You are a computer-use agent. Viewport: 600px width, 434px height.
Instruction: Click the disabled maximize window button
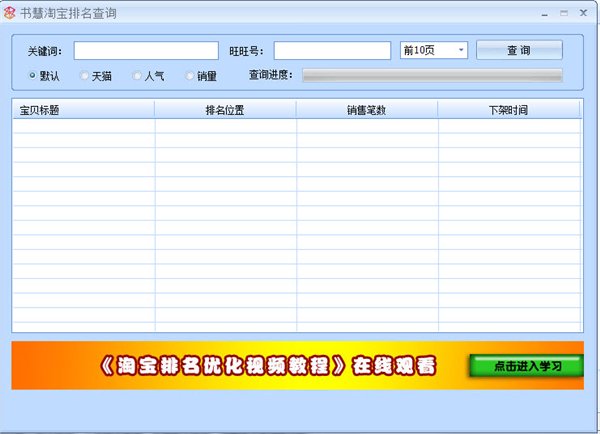pyautogui.click(x=564, y=13)
